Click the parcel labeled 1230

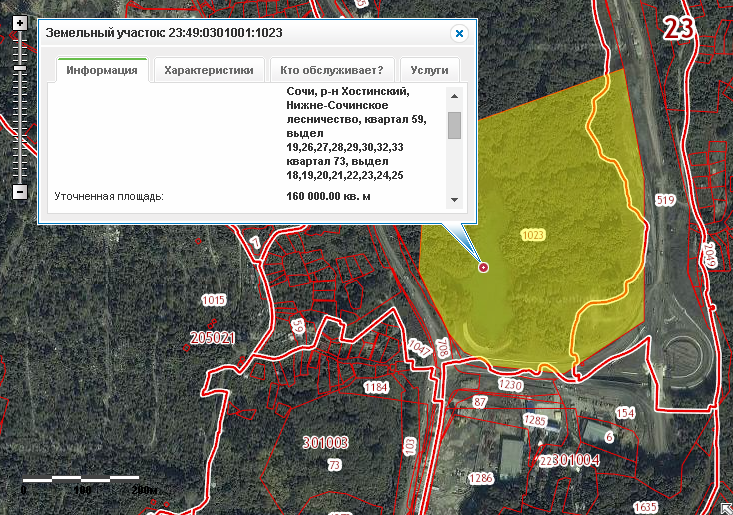click(510, 385)
